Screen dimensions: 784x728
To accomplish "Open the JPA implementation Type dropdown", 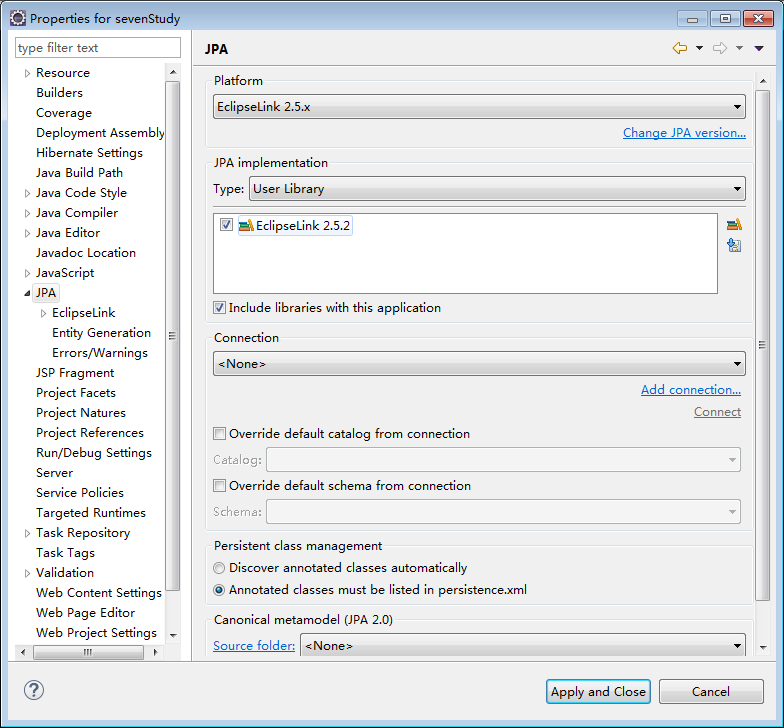I will [497, 188].
